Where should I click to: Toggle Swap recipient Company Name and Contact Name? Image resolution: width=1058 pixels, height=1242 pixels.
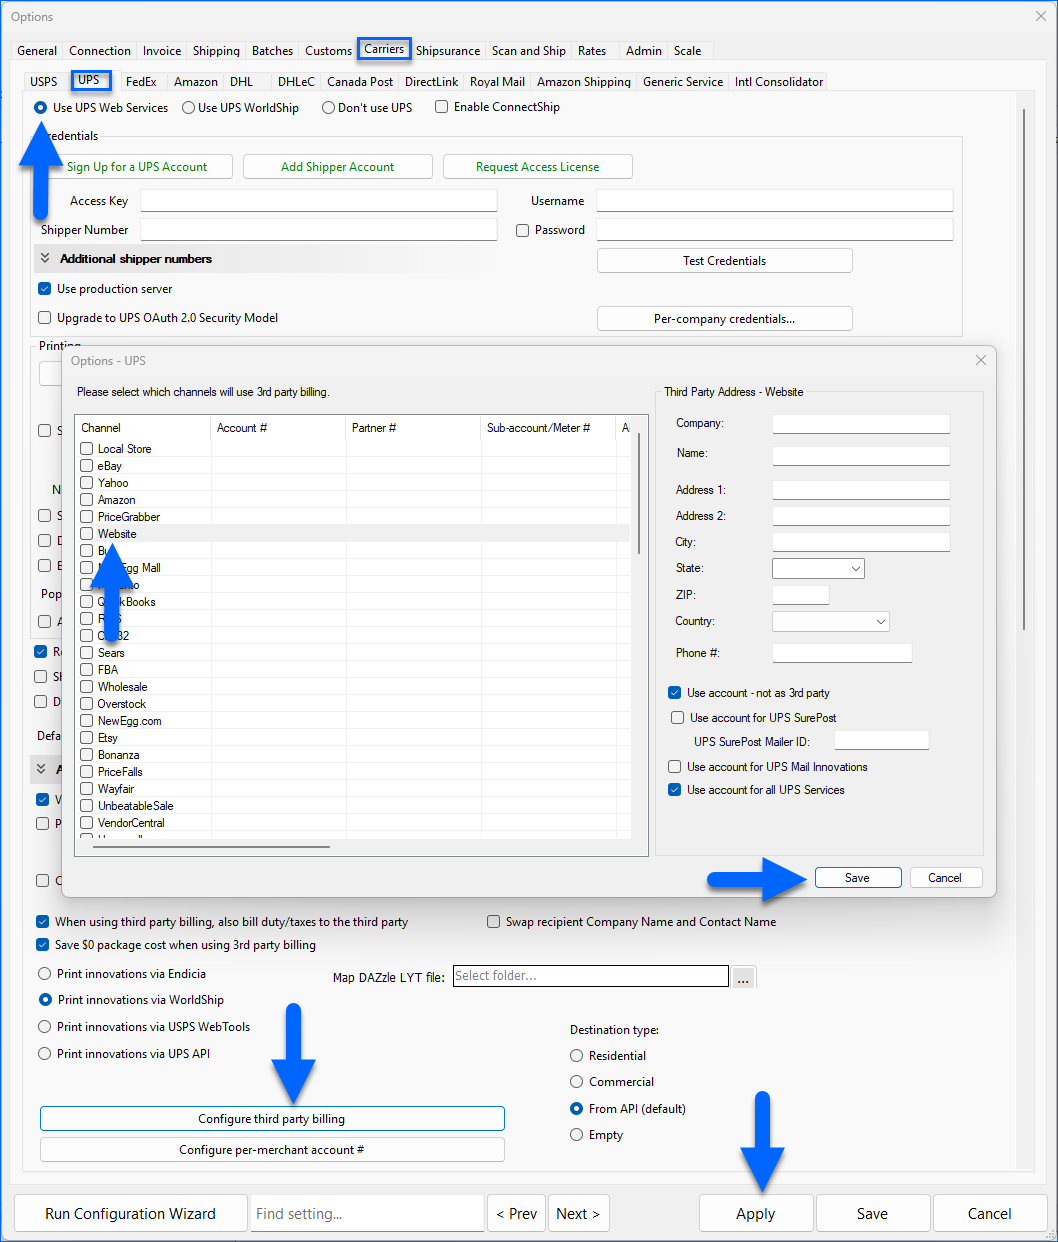coord(494,922)
